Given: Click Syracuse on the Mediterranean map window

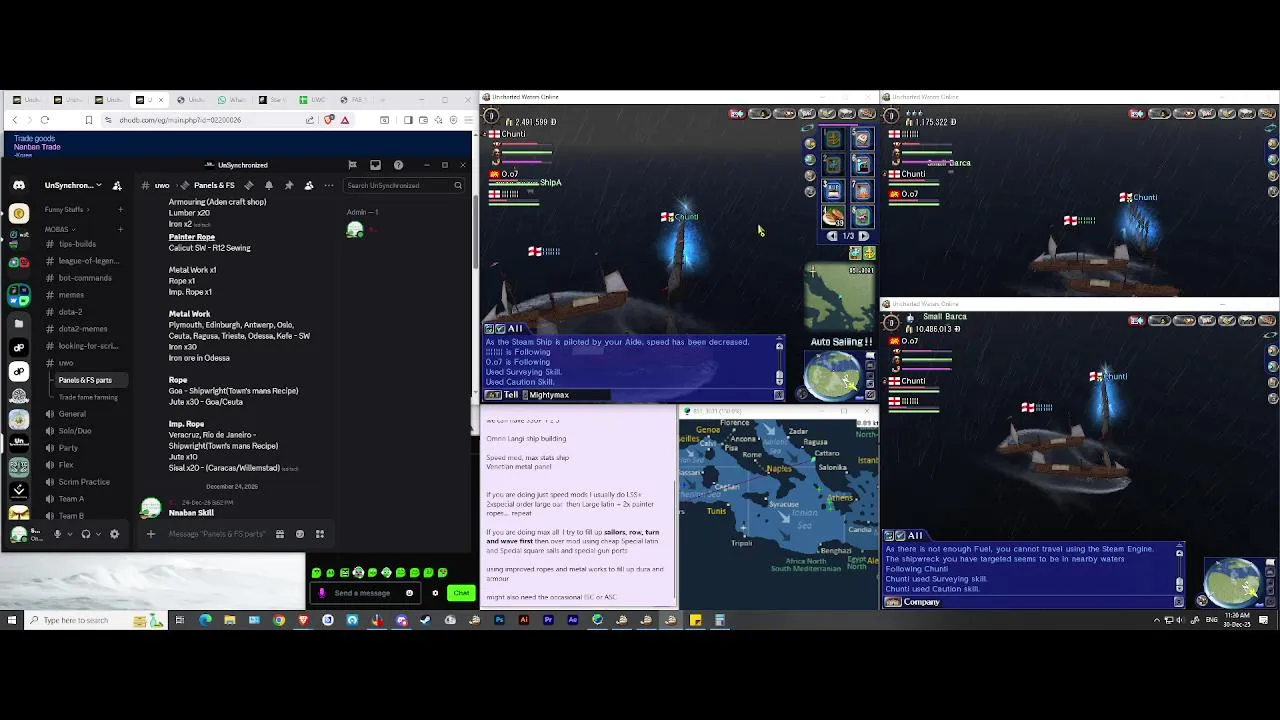Looking at the screenshot, I should pyautogui.click(x=784, y=504).
